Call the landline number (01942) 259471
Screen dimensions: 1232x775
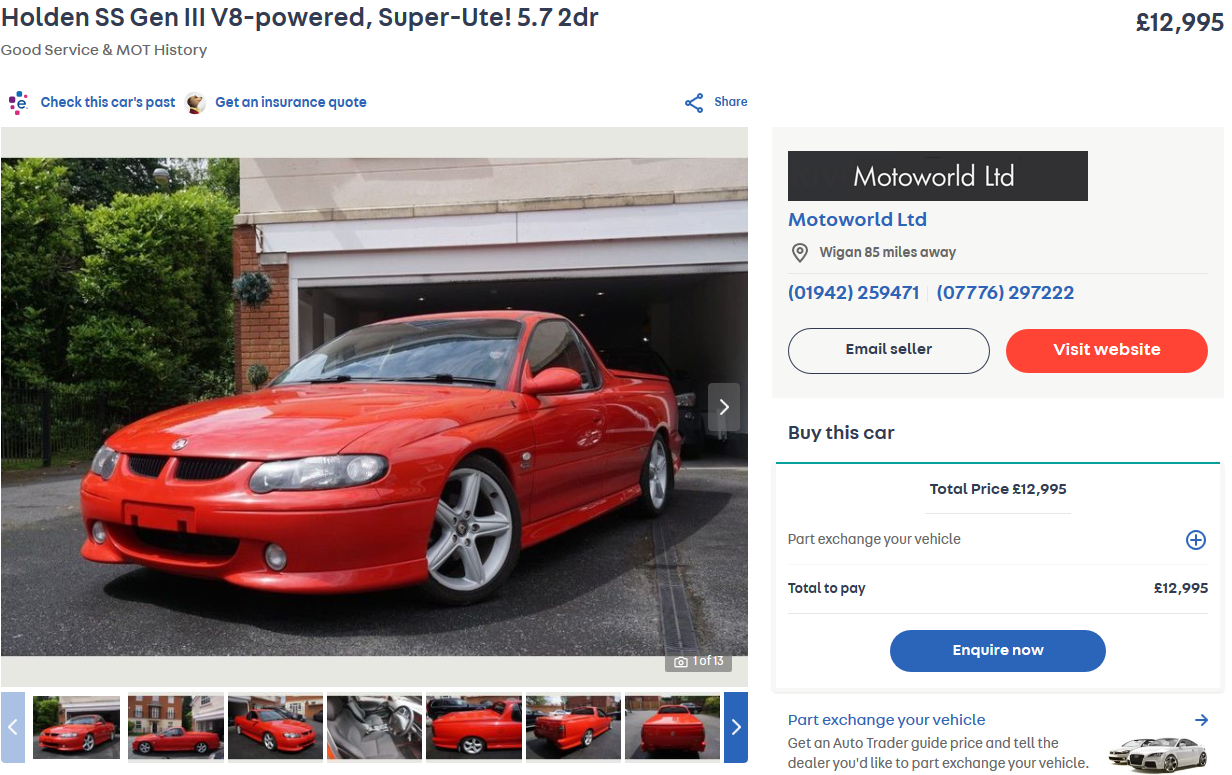(853, 293)
